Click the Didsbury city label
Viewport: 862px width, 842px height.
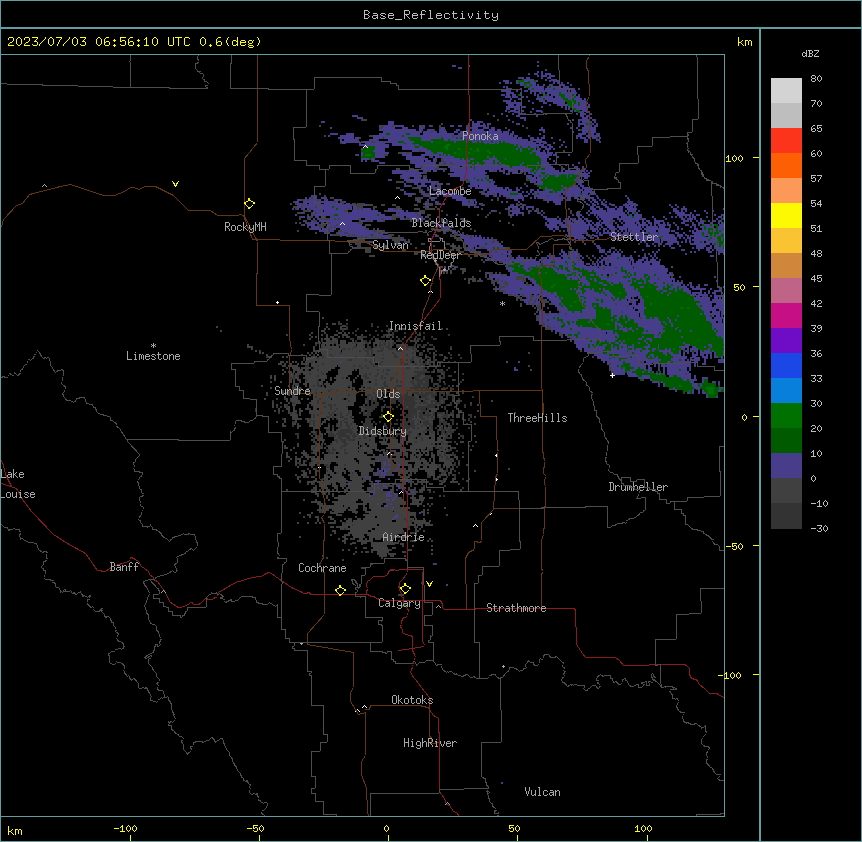click(x=382, y=431)
